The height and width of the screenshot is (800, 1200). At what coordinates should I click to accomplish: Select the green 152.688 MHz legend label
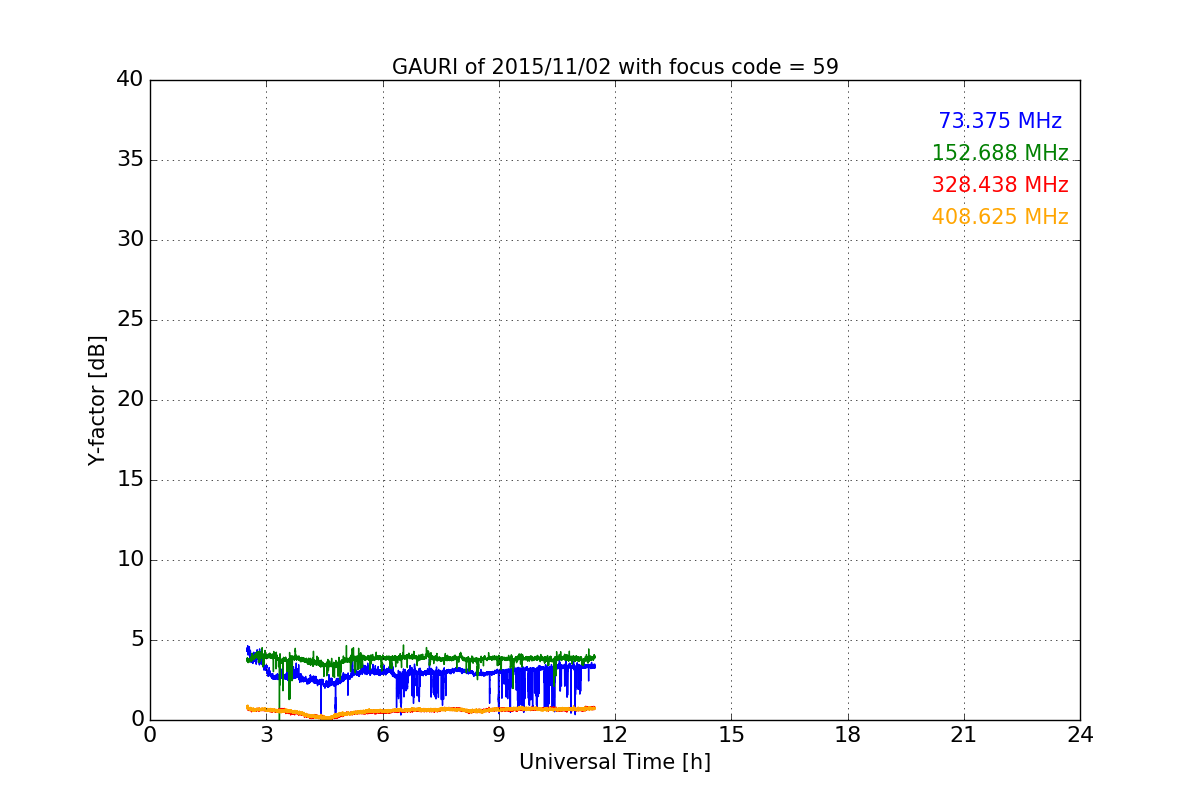[1000, 153]
